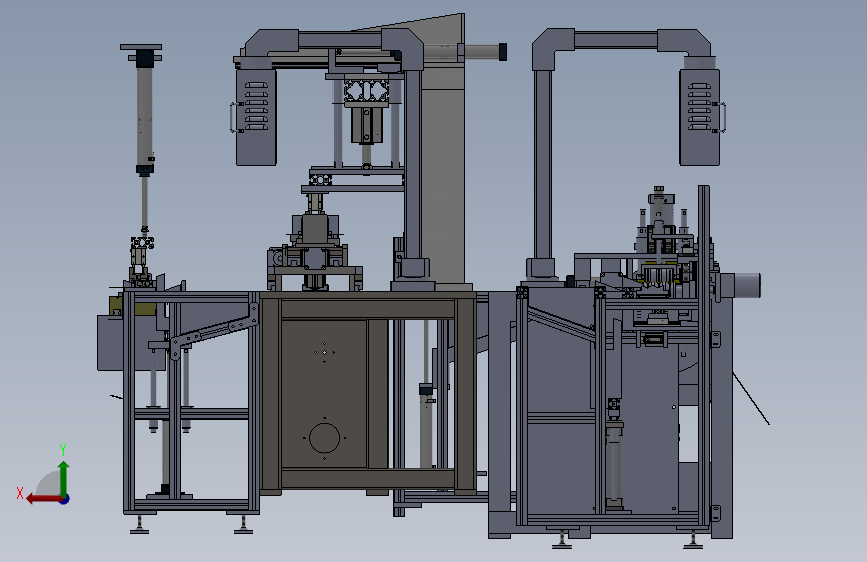Select the cylindrical motor protruding on the right side
The height and width of the screenshot is (562, 867).
click(746, 285)
